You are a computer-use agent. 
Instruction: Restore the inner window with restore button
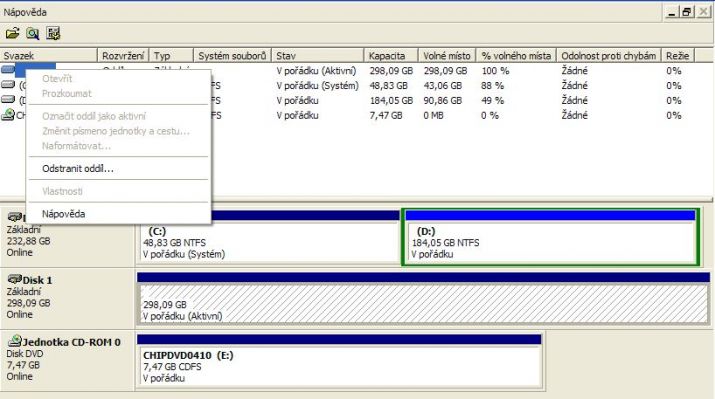686,12
